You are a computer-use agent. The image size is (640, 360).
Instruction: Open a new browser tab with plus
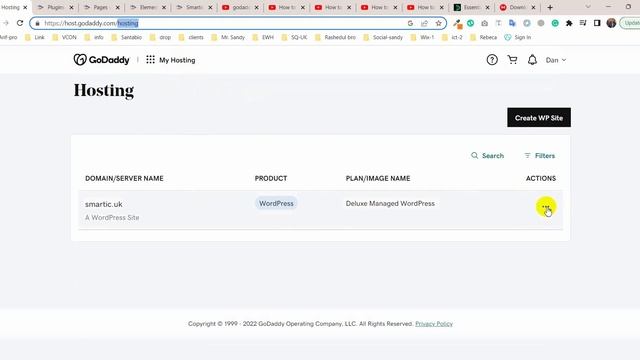[x=550, y=7]
